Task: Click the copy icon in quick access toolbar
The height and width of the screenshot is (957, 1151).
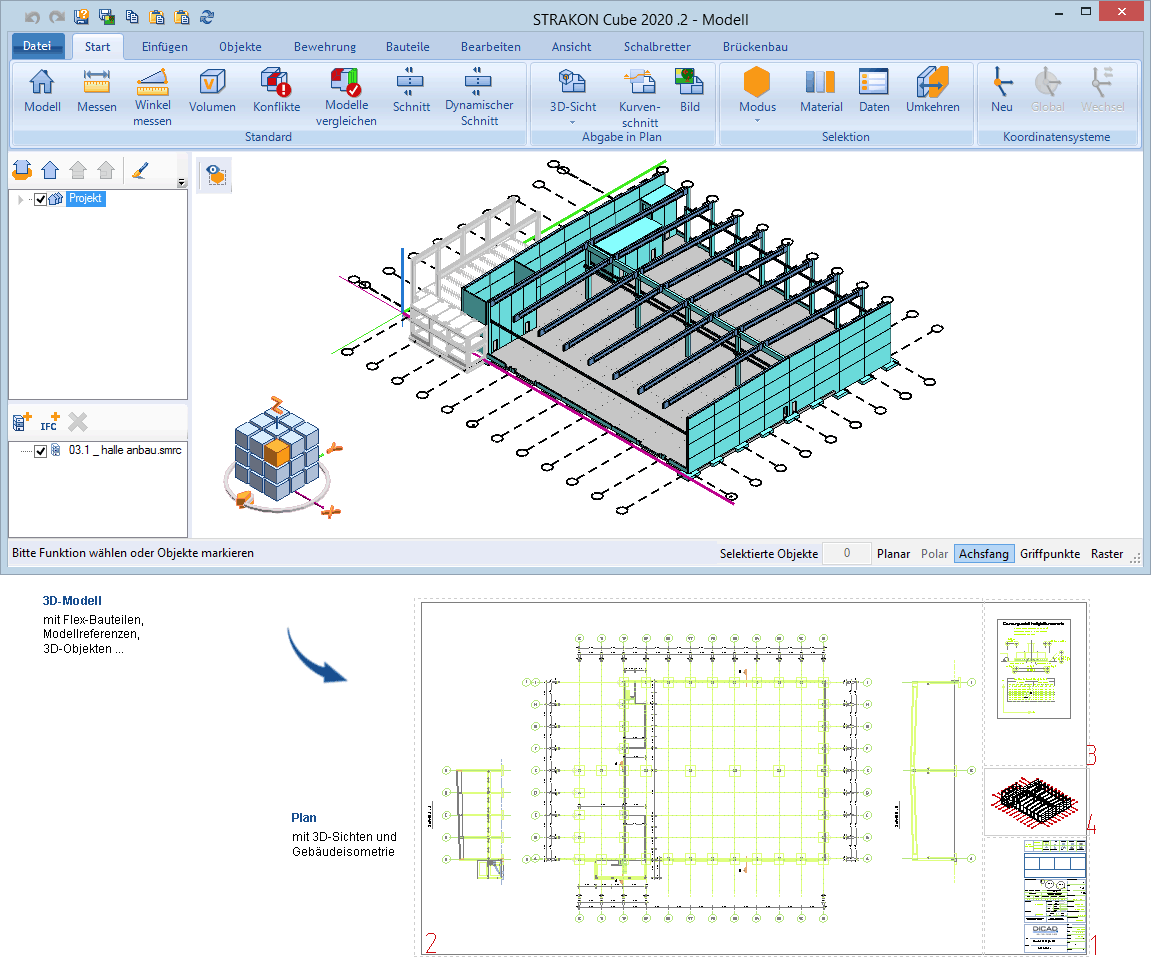Action: point(132,17)
